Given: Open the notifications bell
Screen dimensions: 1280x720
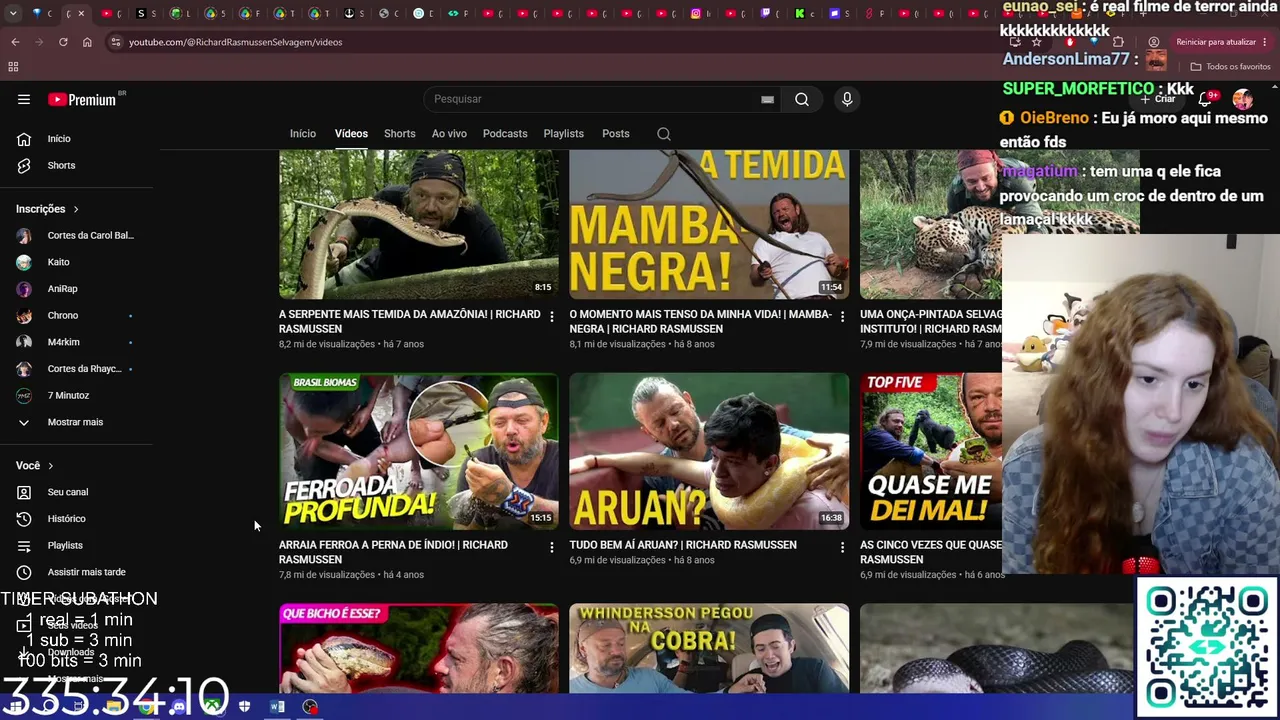Looking at the screenshot, I should click(x=1205, y=99).
